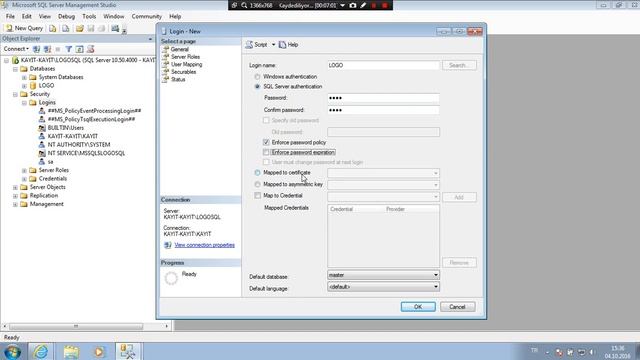Collapse the Logins folder node
640x360 pixels.
tap(24, 103)
